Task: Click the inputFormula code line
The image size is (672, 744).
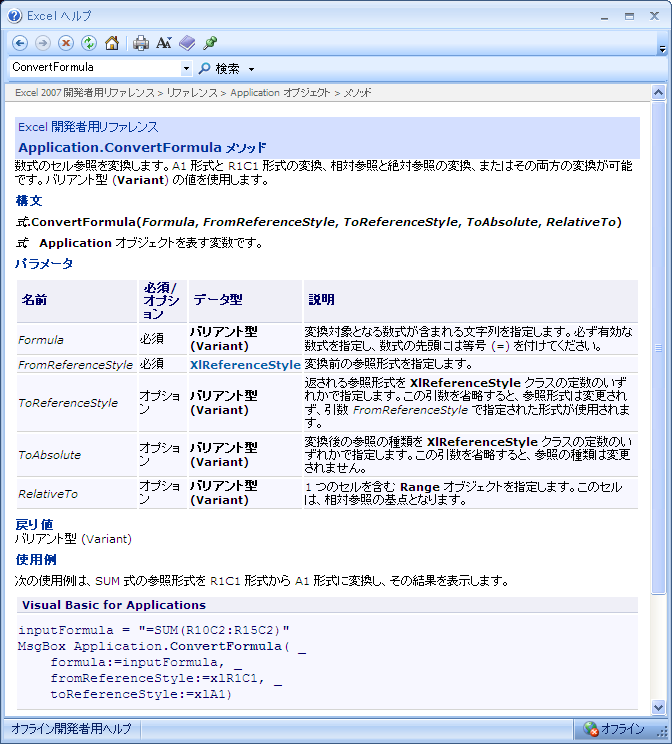Action: pyautogui.click(x=154, y=630)
